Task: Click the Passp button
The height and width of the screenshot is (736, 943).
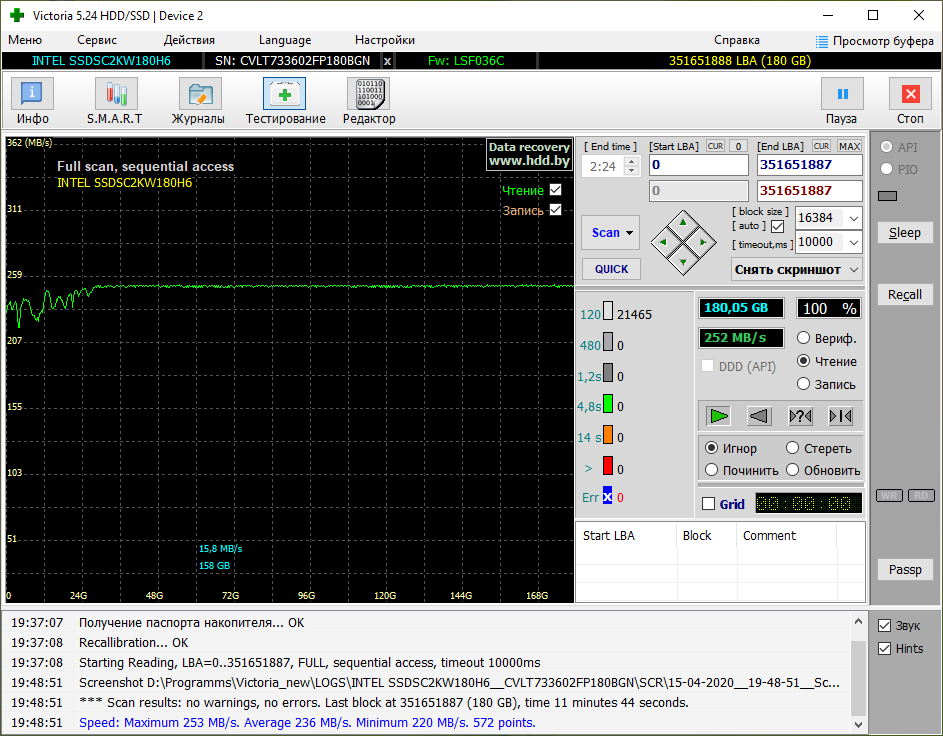Action: click(x=905, y=569)
